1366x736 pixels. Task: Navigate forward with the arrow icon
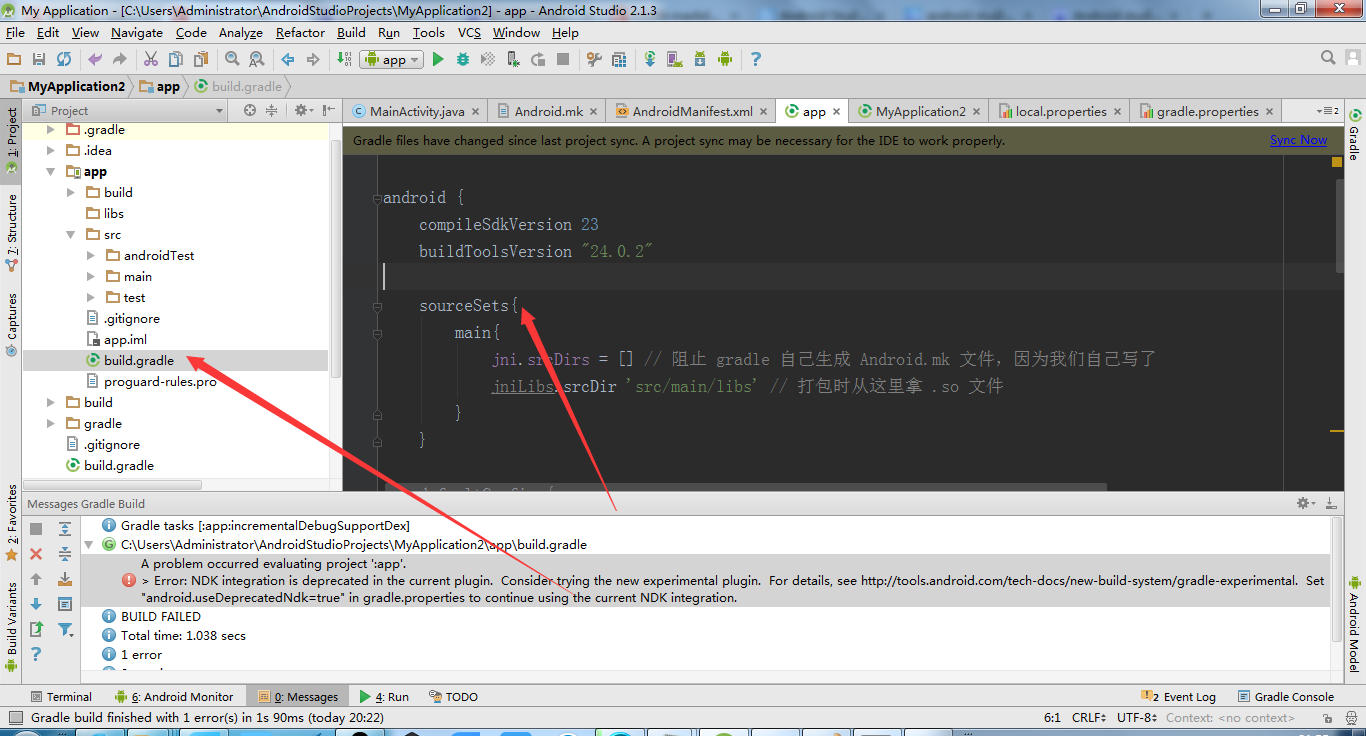313,60
